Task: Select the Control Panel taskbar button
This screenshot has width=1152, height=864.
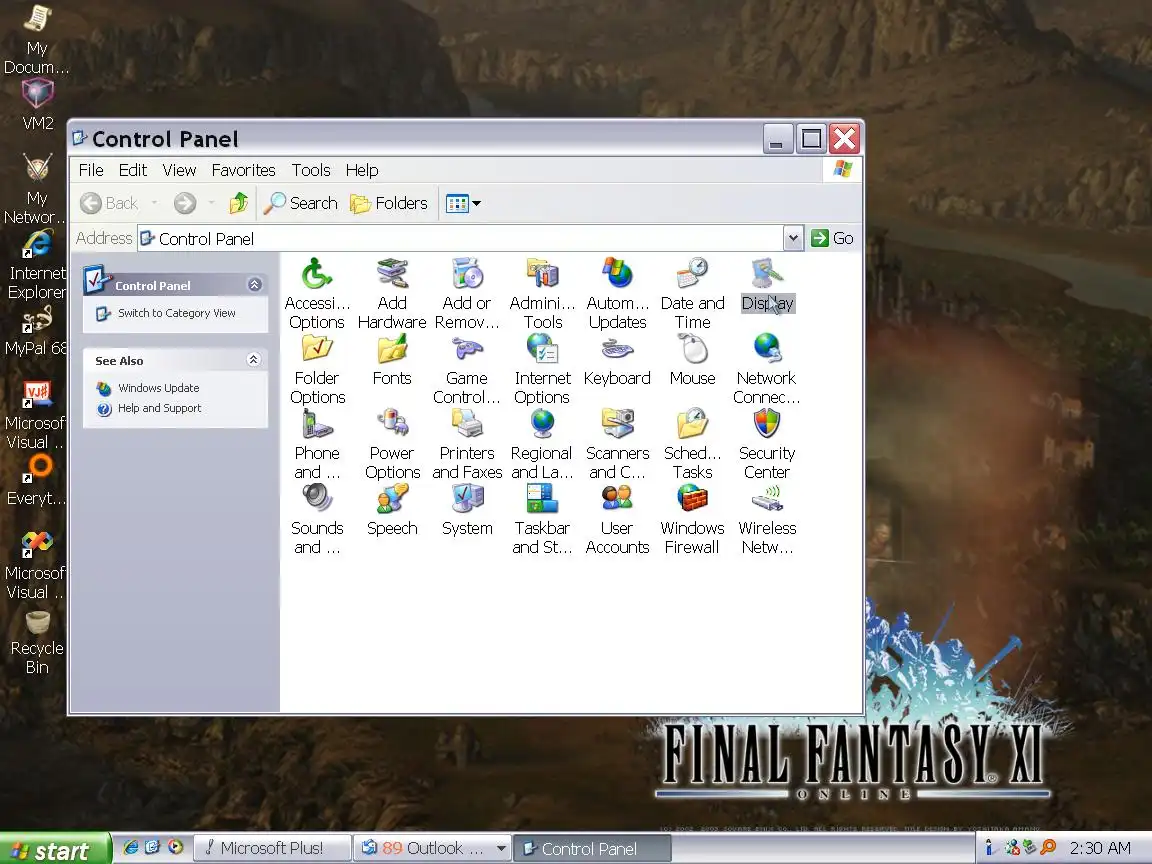Action: coord(591,849)
